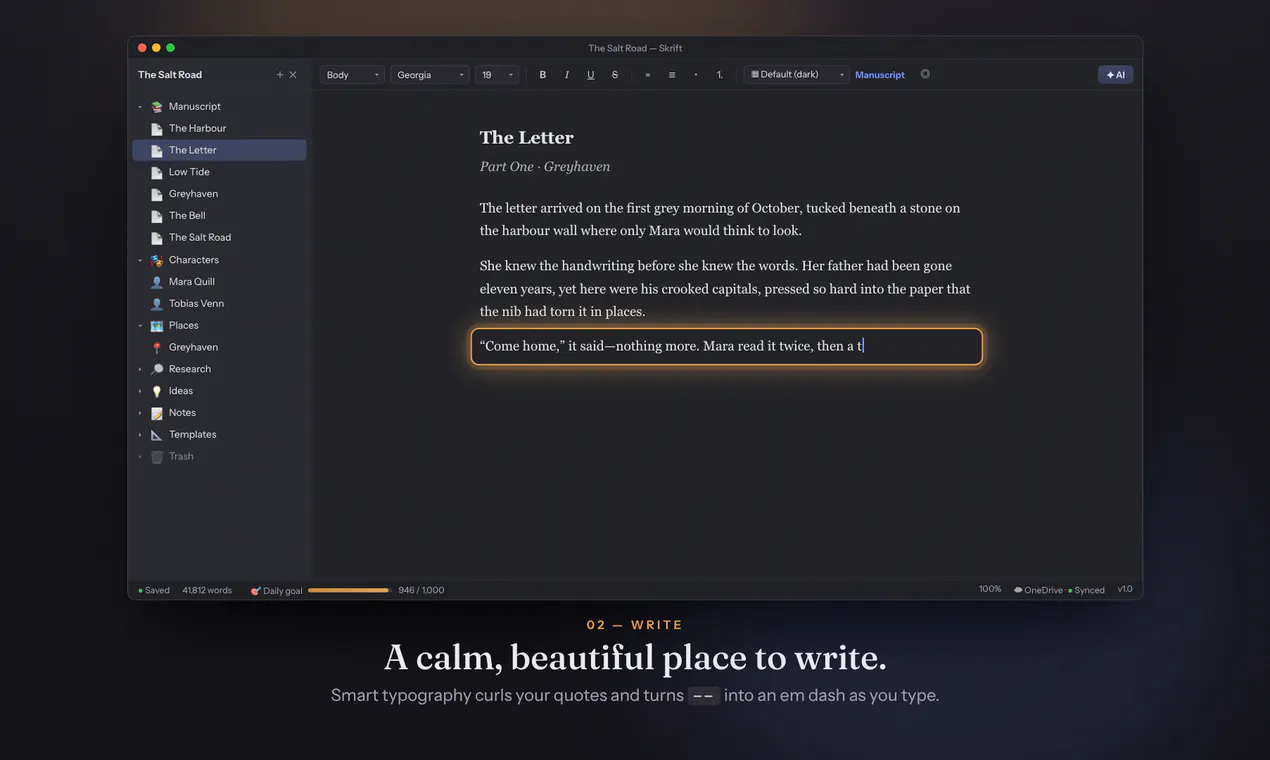Click the OneDrive cloud icon in status bar
The image size is (1270, 760).
point(1018,590)
